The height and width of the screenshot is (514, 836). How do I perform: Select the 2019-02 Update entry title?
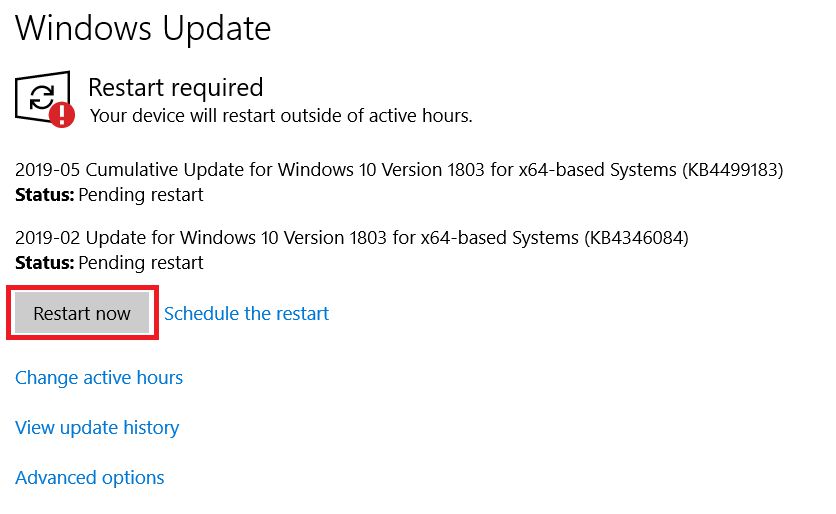pyautogui.click(x=352, y=238)
